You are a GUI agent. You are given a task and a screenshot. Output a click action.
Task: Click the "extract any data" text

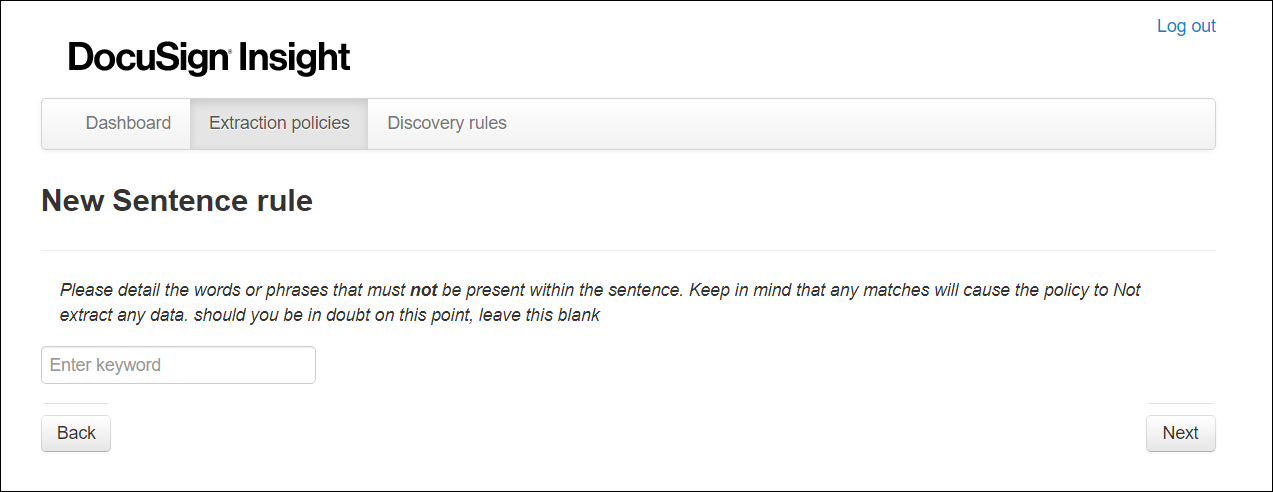[121, 315]
